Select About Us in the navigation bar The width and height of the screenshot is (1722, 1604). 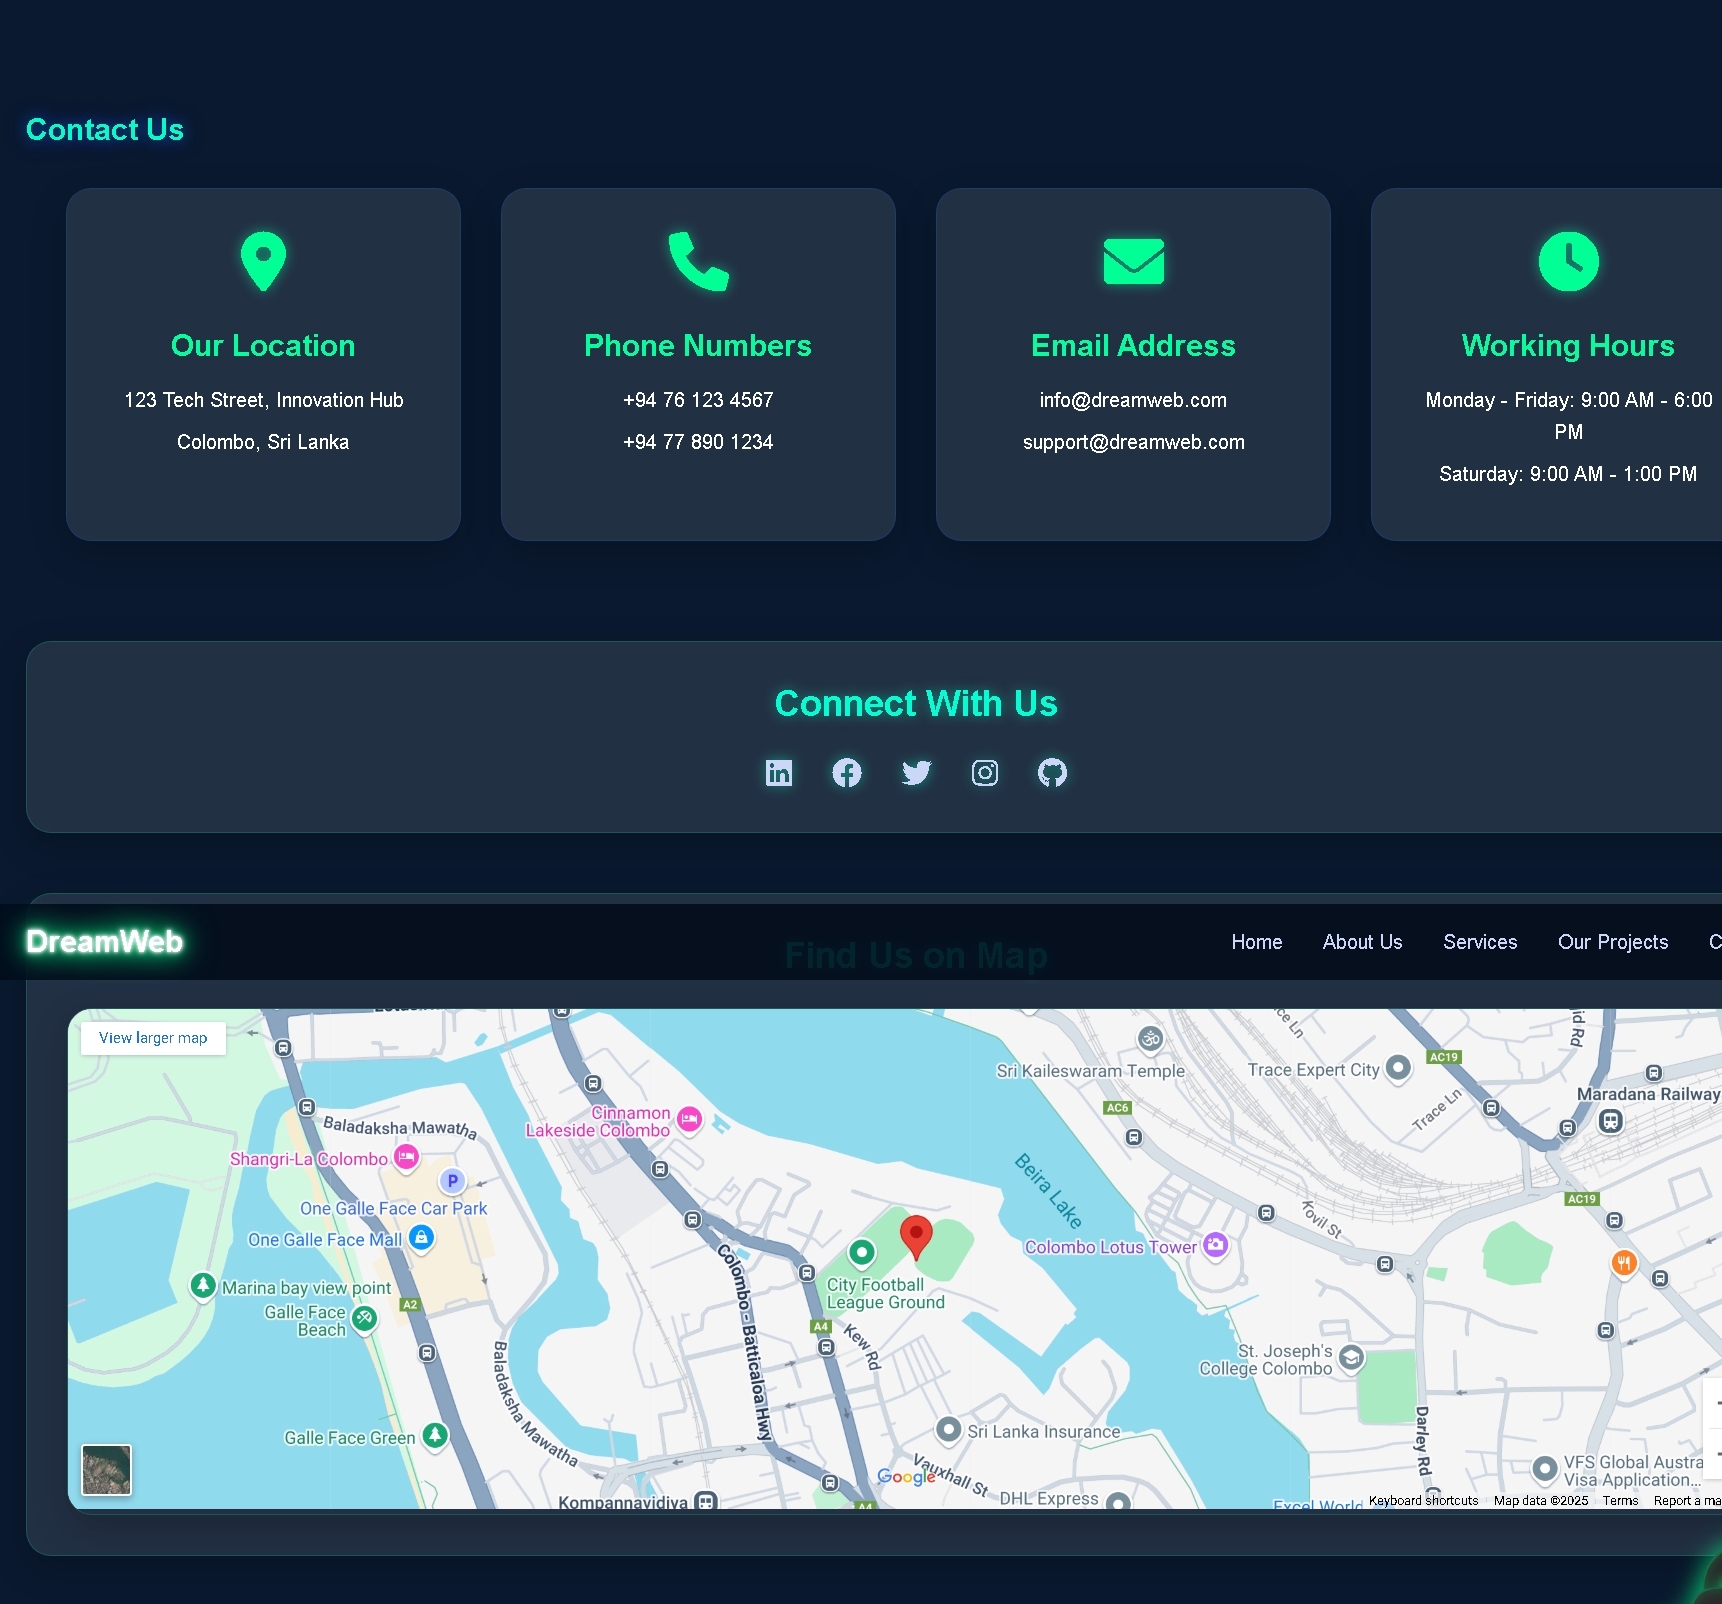point(1362,941)
